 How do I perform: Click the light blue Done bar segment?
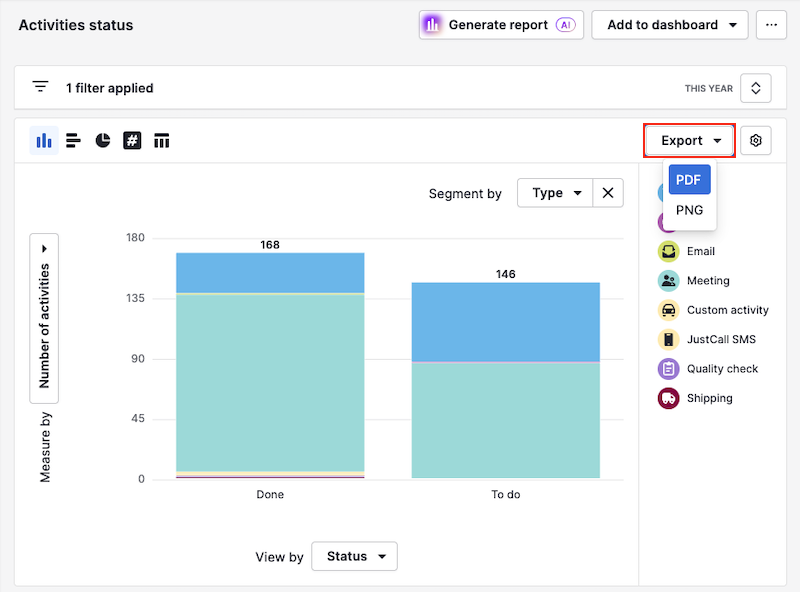point(270,272)
